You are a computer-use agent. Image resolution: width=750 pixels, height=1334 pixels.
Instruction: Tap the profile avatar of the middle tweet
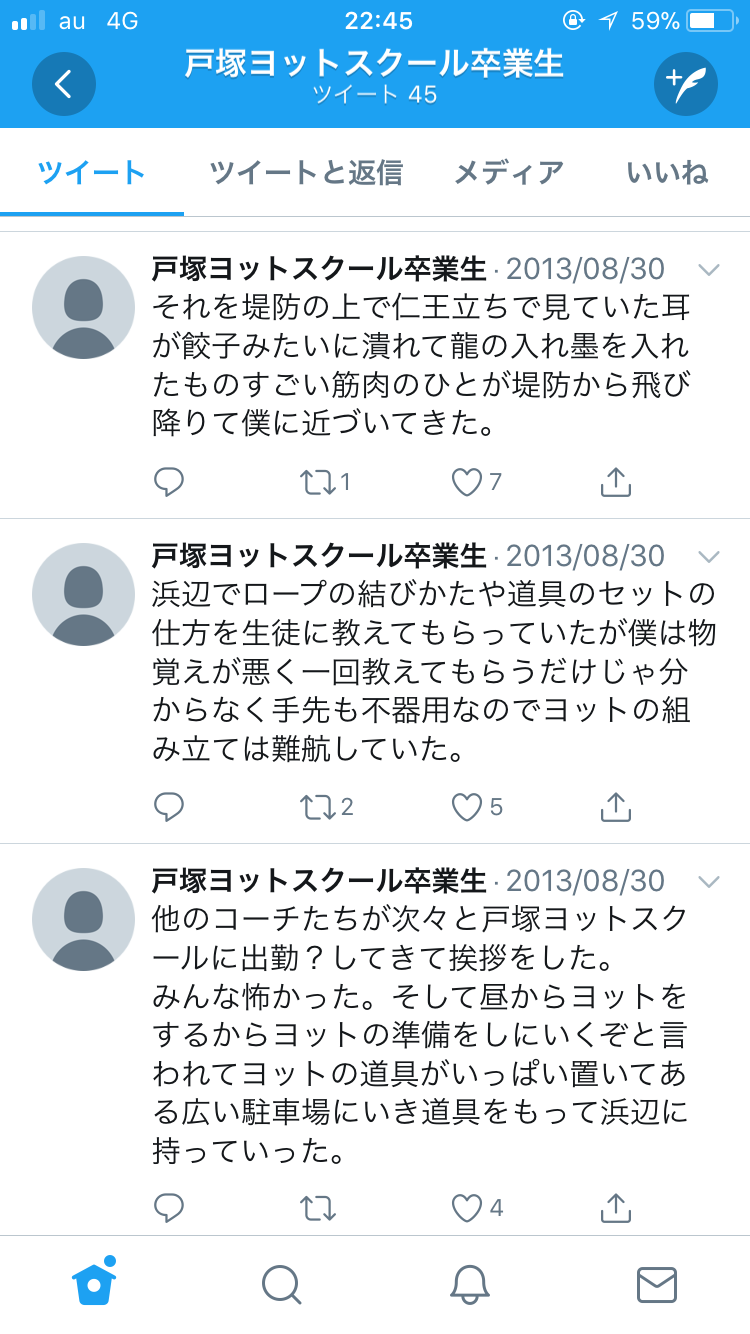pyautogui.click(x=83, y=594)
